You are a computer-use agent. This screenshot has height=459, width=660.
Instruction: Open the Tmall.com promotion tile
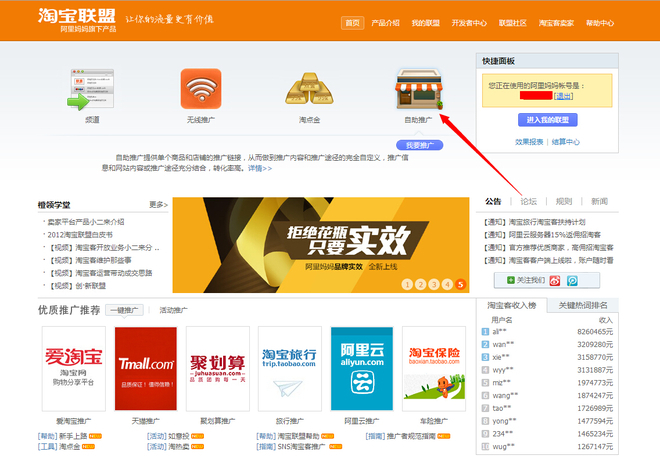(x=146, y=368)
